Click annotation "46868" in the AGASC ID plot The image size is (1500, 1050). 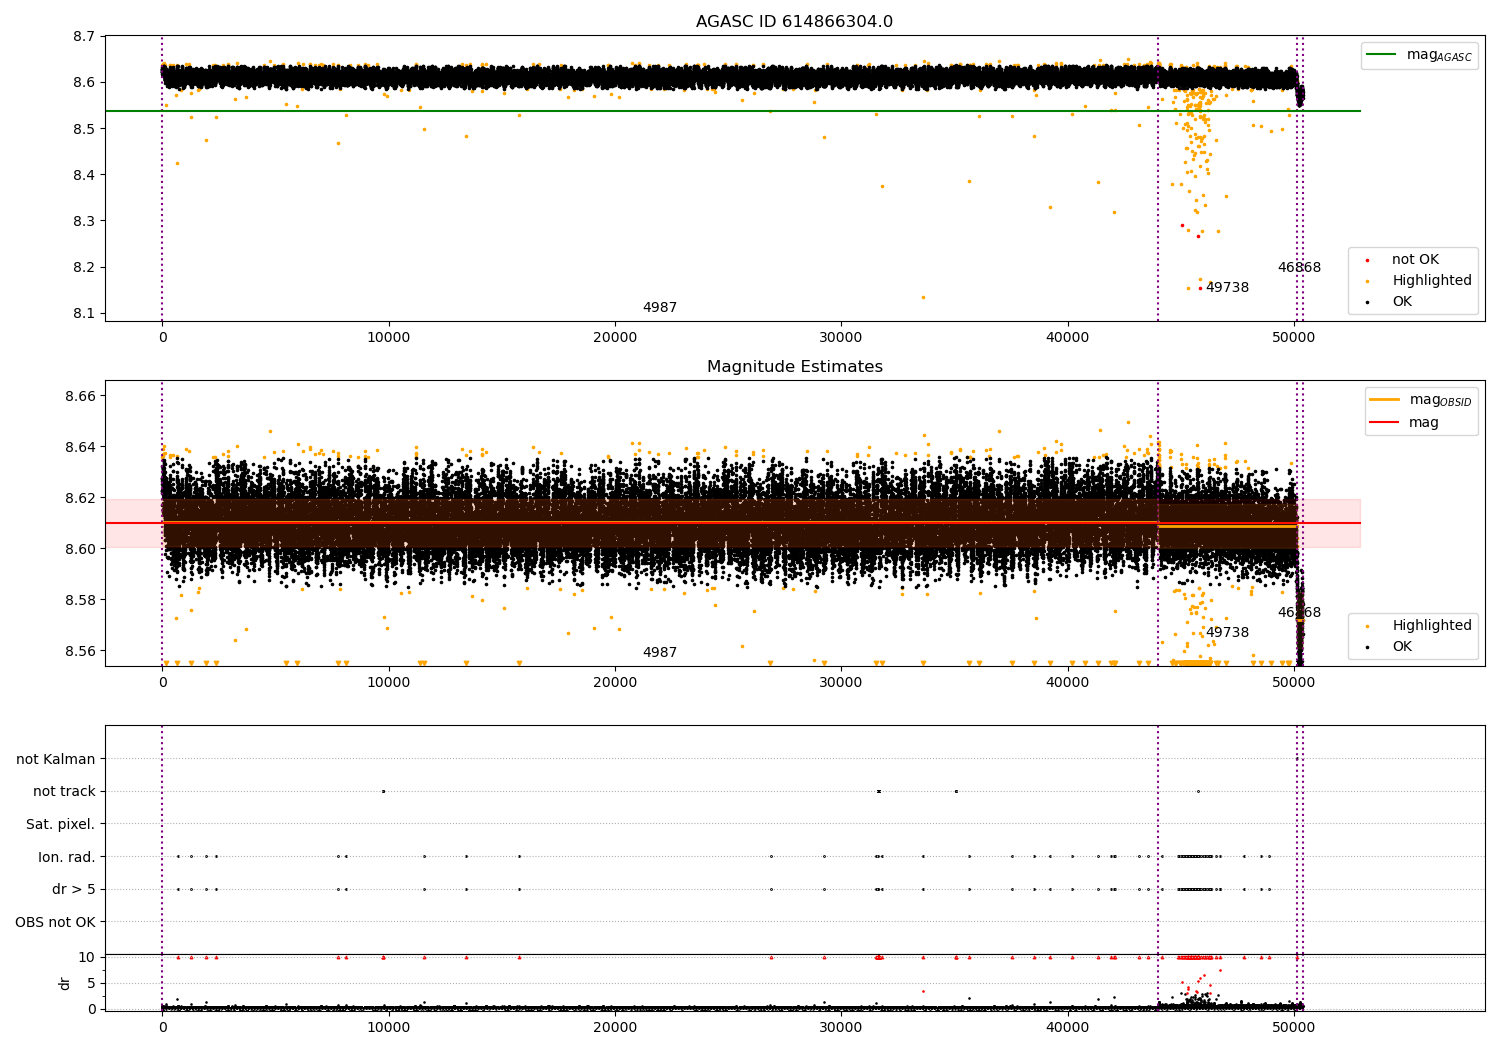coord(1299,268)
